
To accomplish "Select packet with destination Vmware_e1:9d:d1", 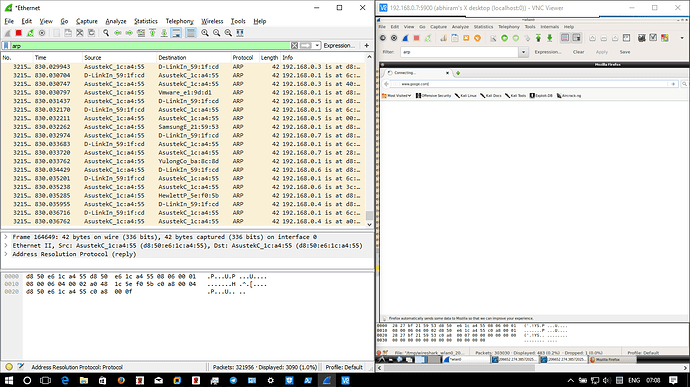I will (183, 92).
